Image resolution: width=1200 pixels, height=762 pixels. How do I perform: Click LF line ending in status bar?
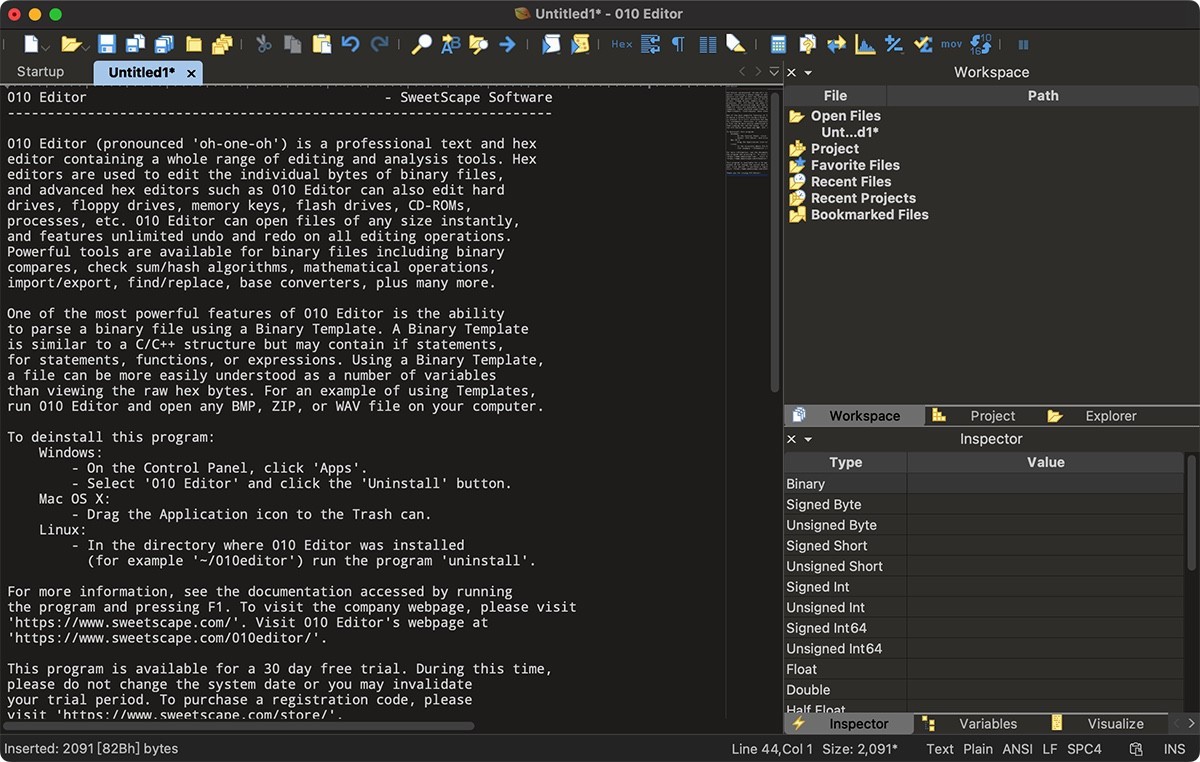[x=1050, y=749]
